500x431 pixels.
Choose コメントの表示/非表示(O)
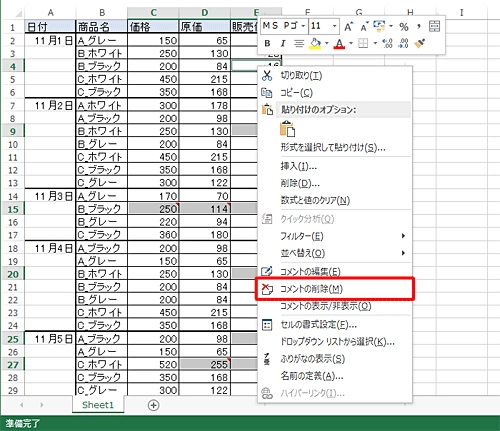click(x=335, y=306)
